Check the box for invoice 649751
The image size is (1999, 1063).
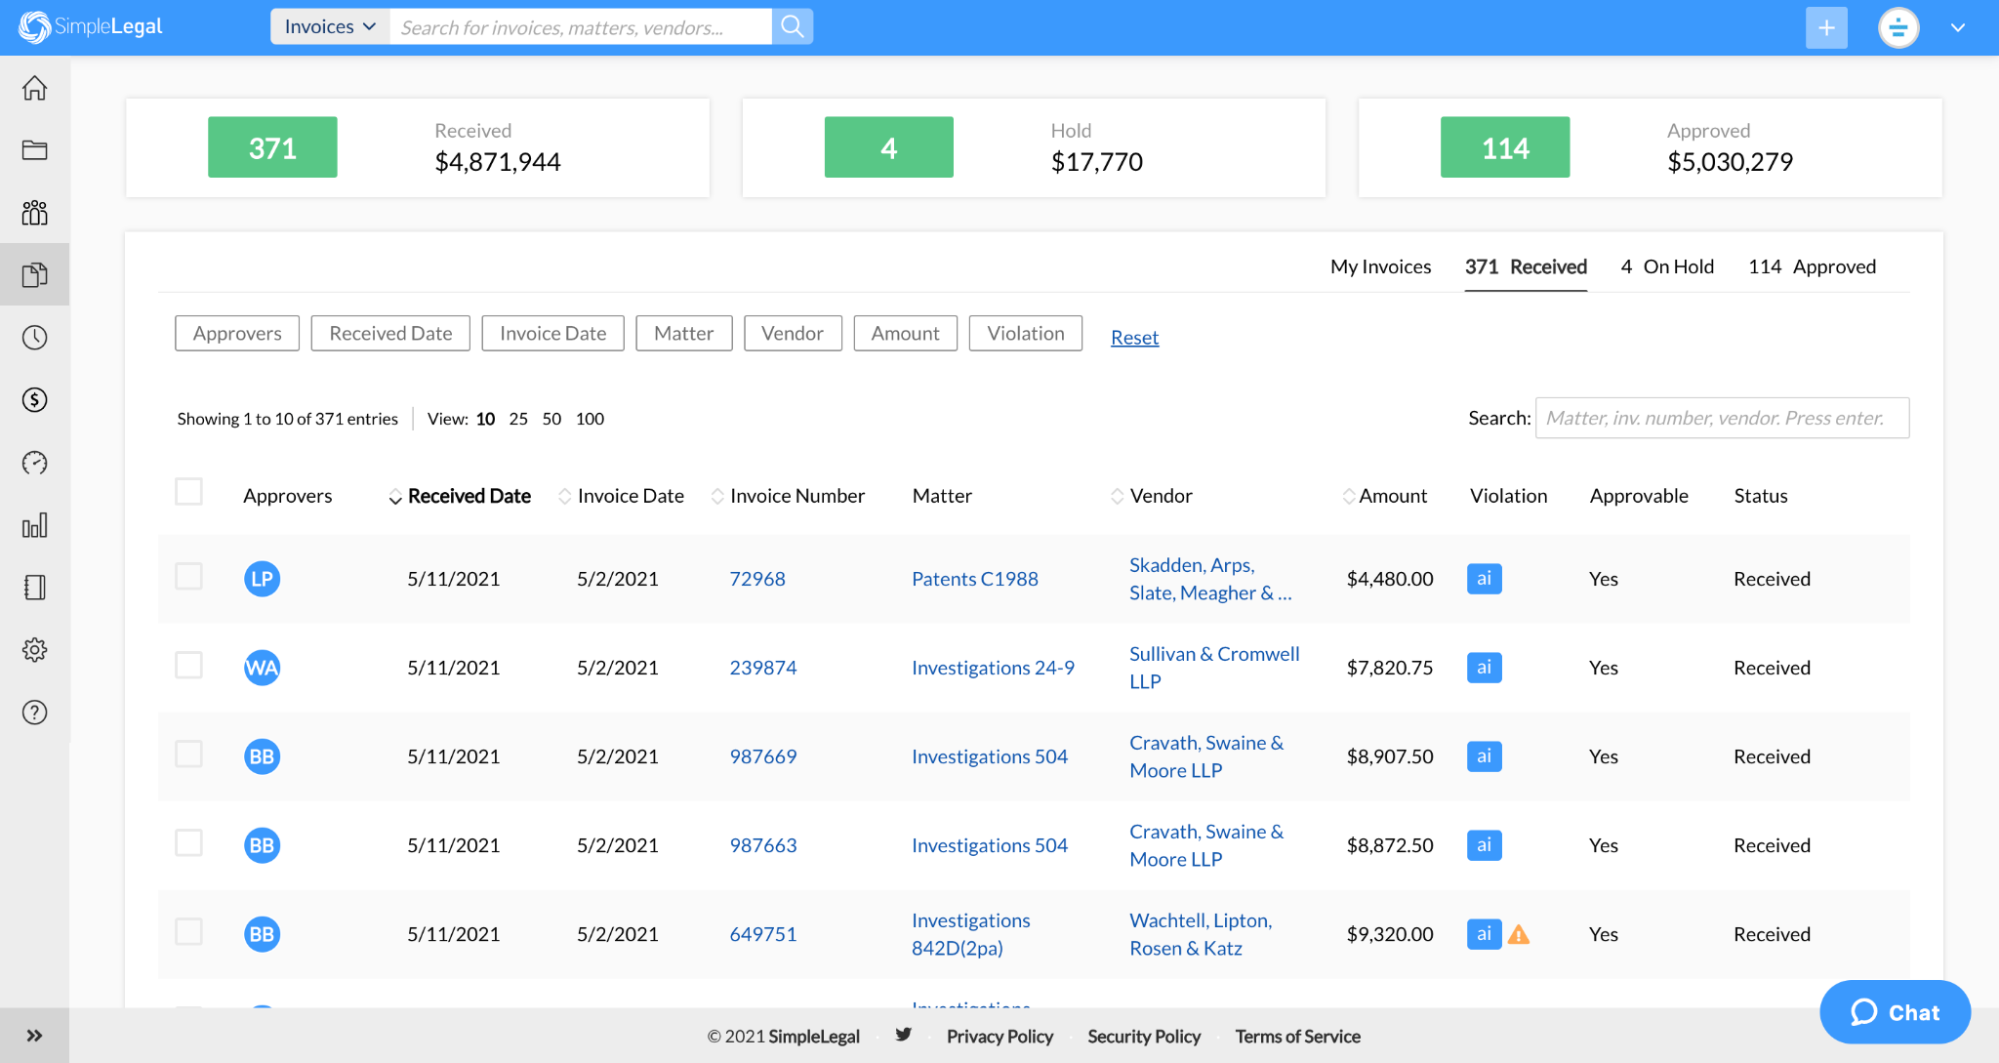(188, 931)
